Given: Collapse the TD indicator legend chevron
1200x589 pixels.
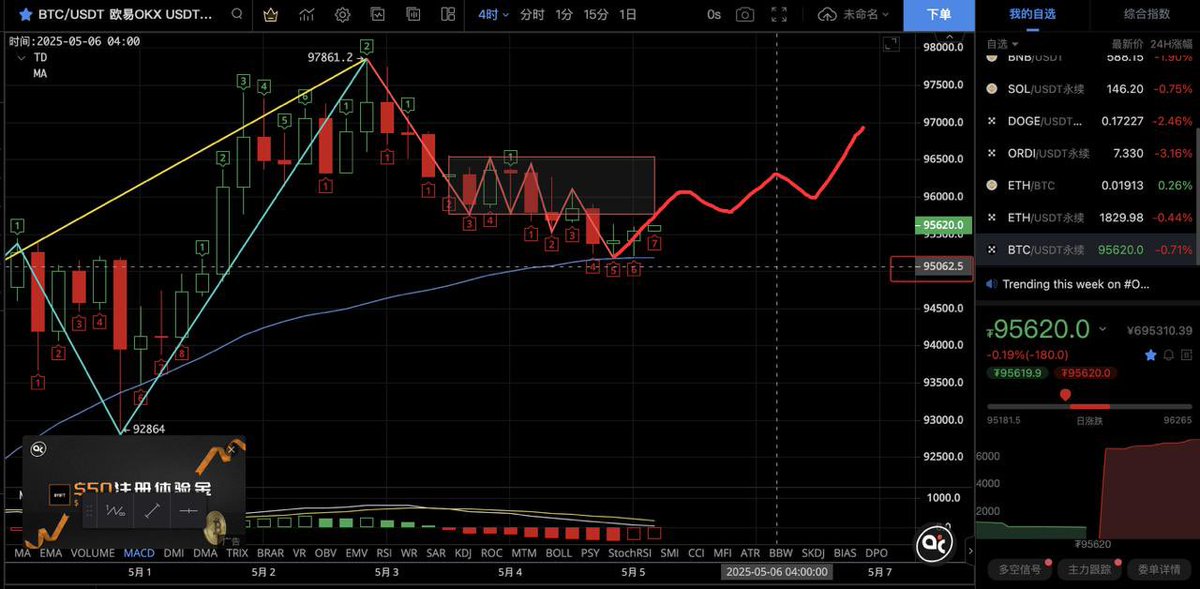Looking at the screenshot, I should (22, 58).
